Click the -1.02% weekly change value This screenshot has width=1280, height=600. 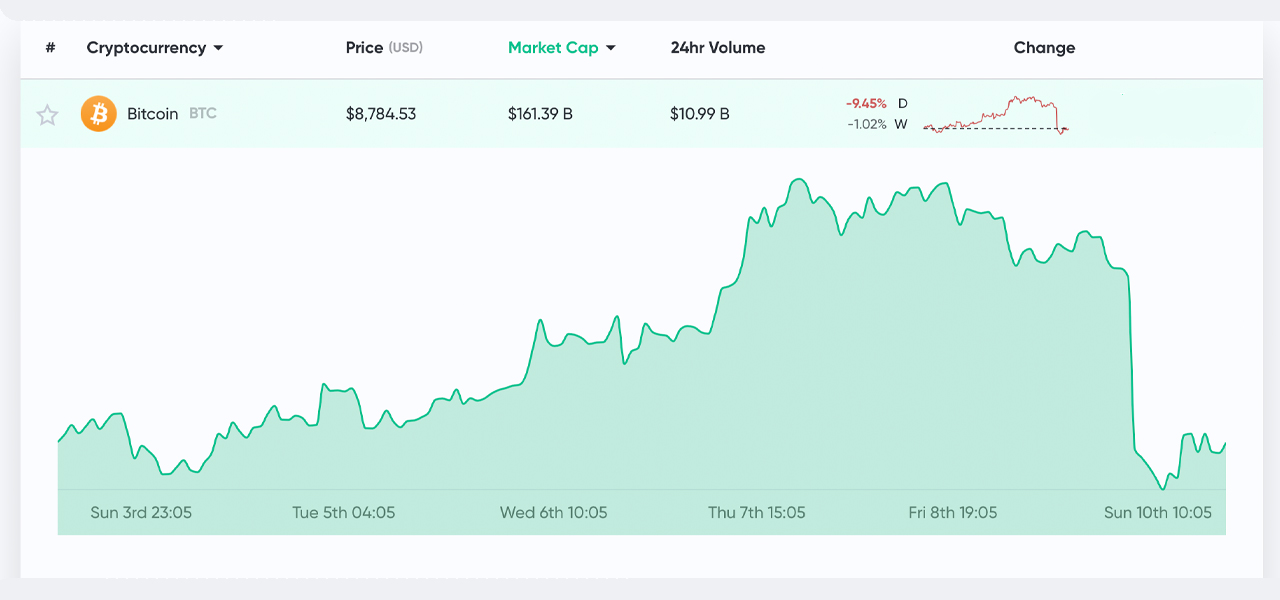pyautogui.click(x=867, y=124)
